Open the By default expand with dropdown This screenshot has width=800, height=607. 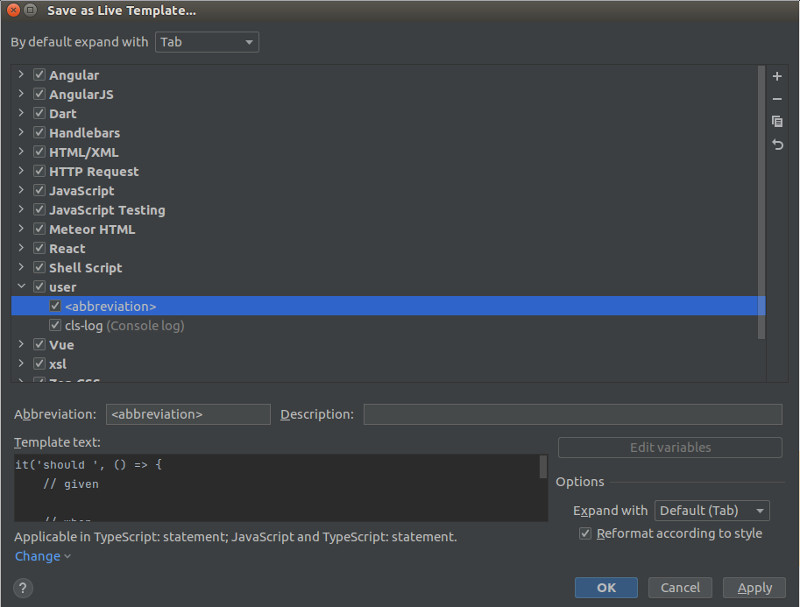tap(207, 42)
